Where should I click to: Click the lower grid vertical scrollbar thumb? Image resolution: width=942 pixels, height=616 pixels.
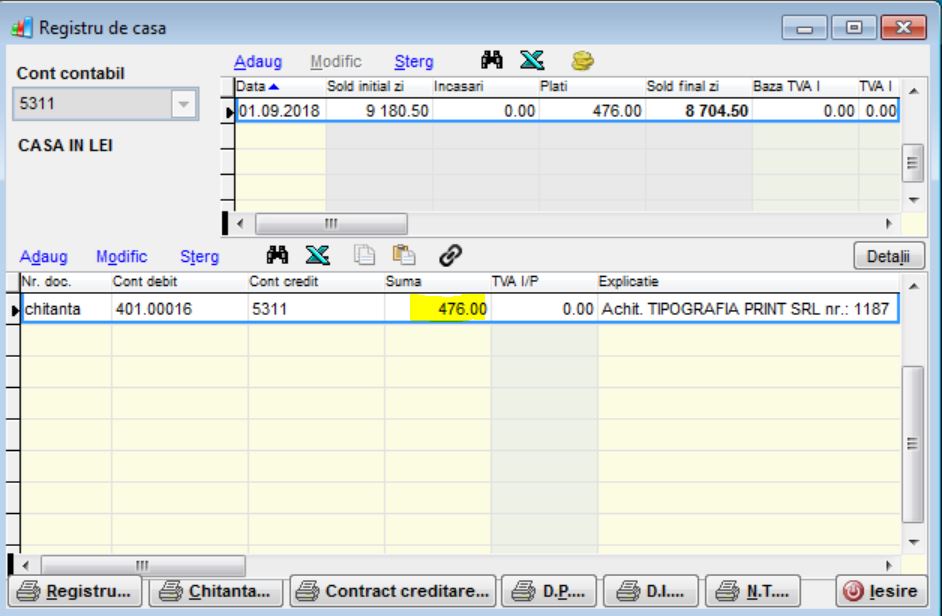click(x=913, y=444)
